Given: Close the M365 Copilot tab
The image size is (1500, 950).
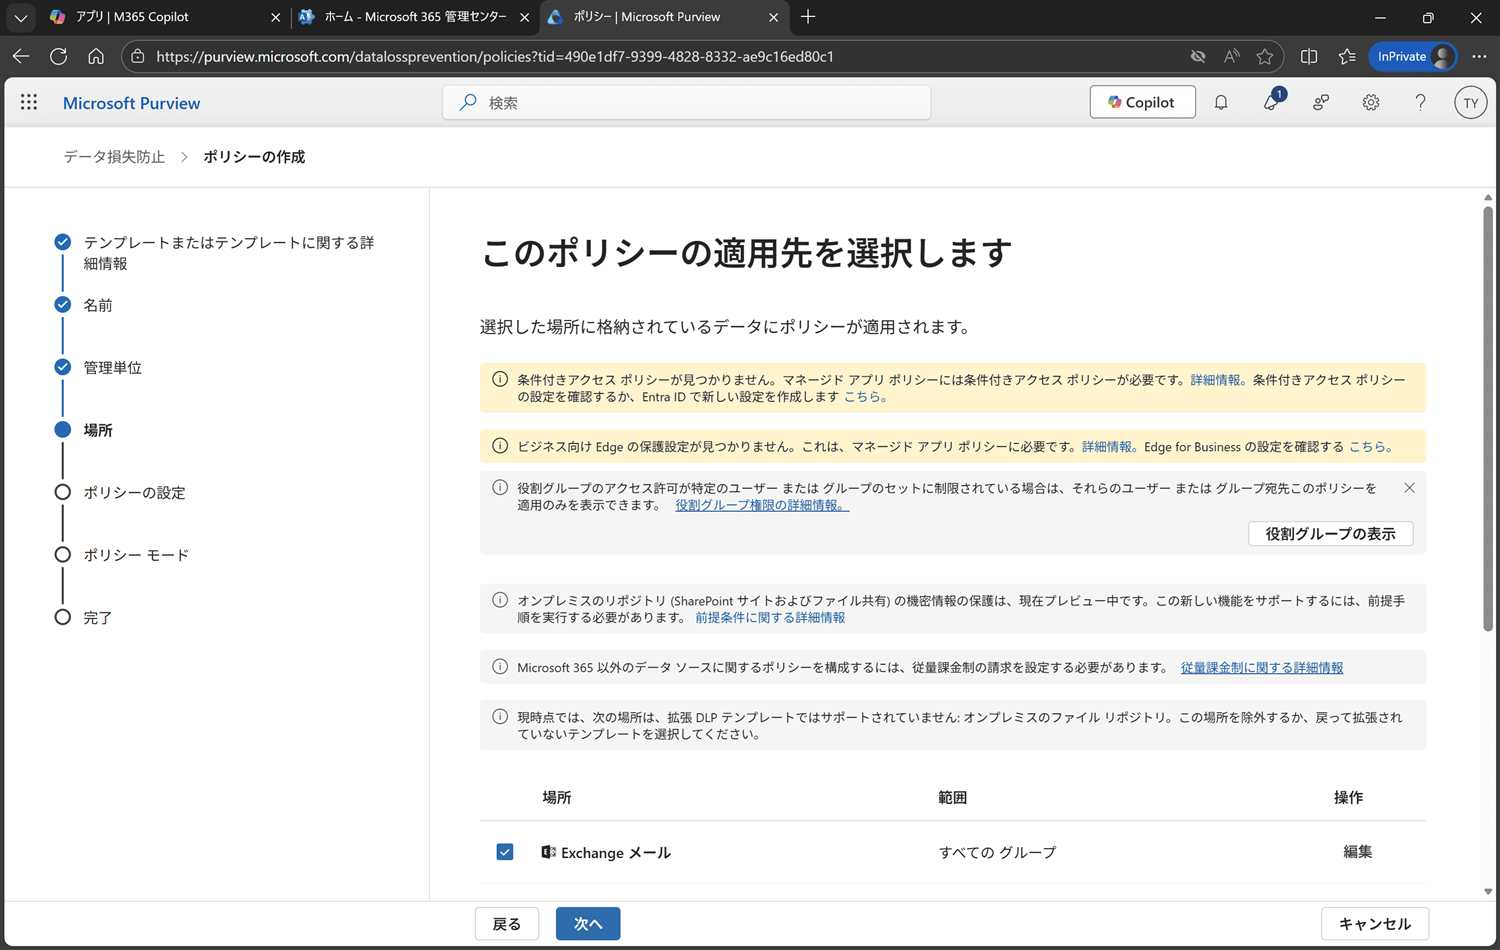Looking at the screenshot, I should click(276, 17).
